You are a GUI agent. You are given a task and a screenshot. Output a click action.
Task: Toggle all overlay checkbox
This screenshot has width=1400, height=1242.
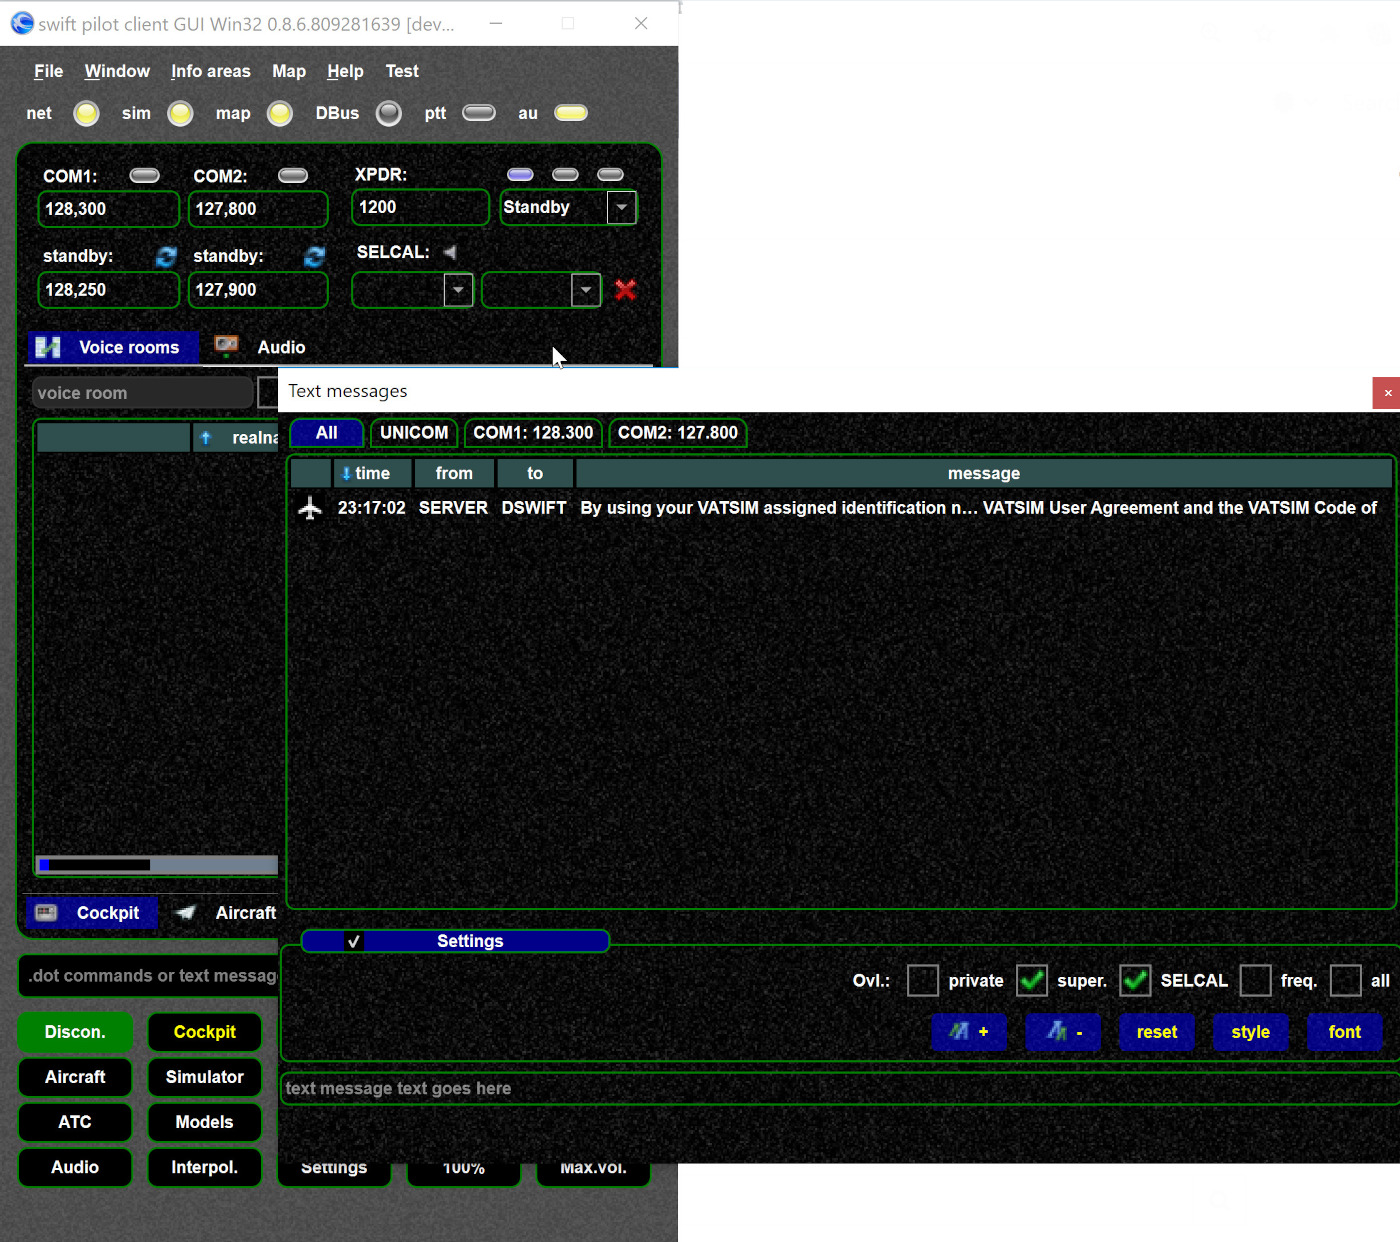point(1346,981)
